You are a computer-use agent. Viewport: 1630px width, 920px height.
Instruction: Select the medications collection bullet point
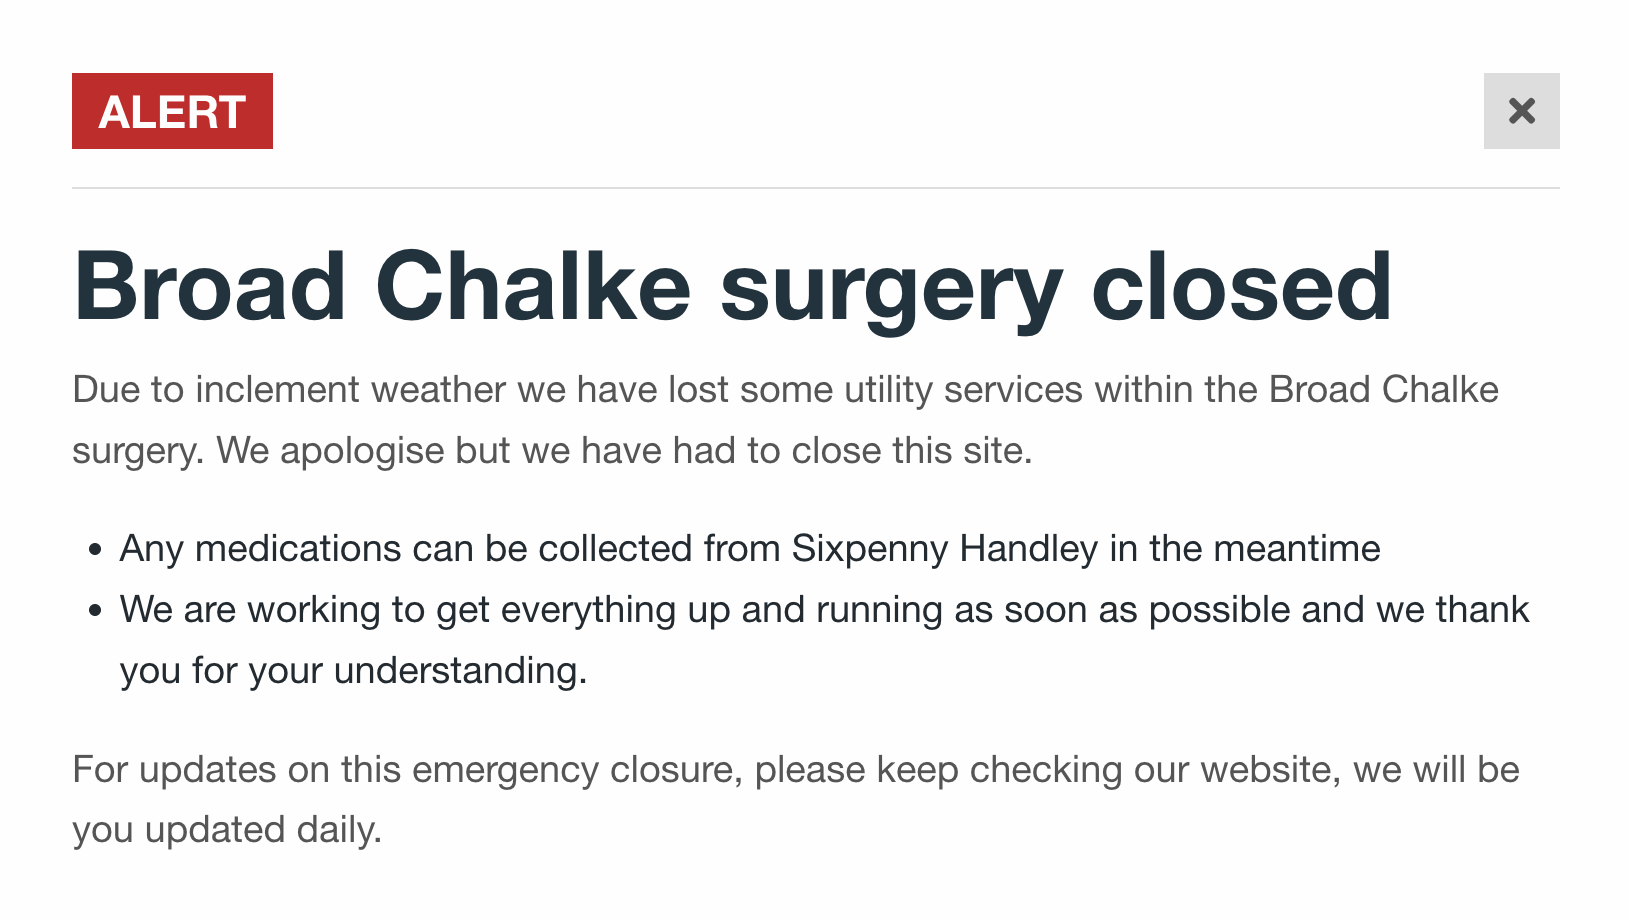750,549
